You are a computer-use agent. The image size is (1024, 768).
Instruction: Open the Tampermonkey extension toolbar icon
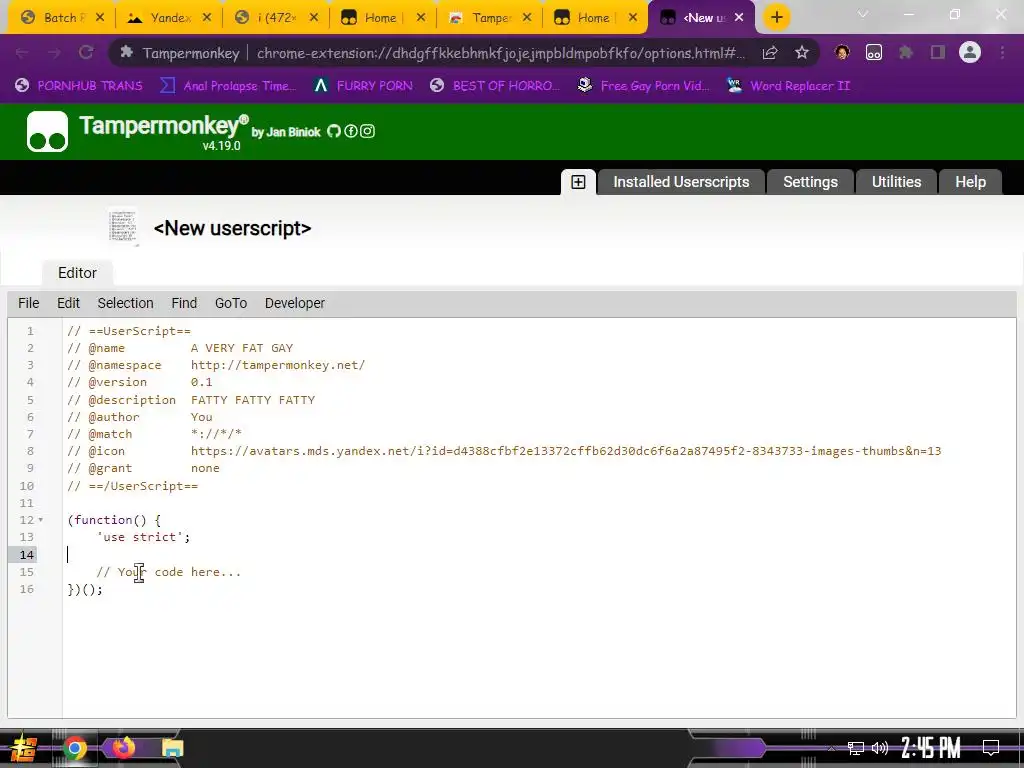[874, 52]
